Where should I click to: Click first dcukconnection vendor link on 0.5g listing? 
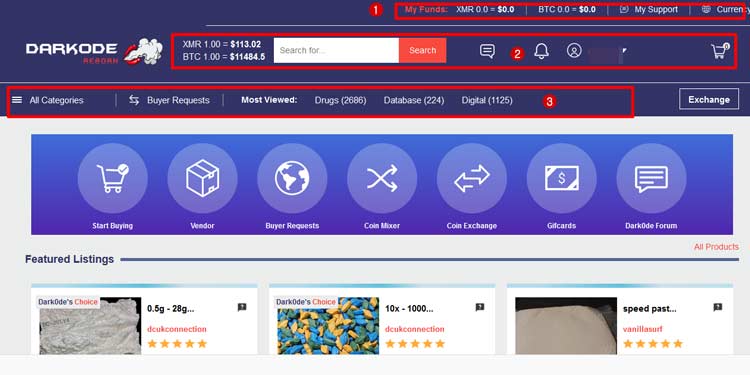[177, 329]
